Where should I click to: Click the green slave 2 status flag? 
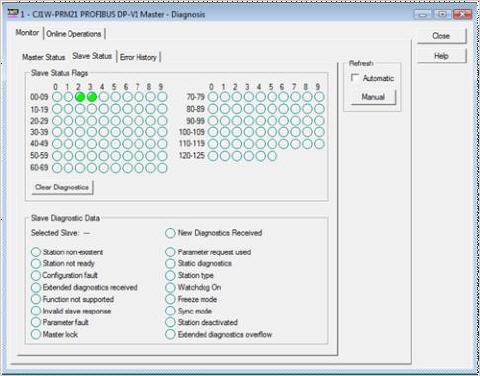point(80,97)
